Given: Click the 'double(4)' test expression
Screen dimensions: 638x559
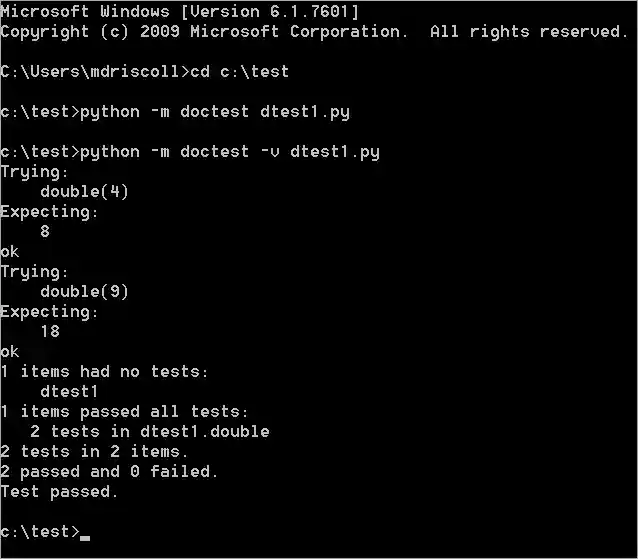Looking at the screenshot, I should point(85,192).
